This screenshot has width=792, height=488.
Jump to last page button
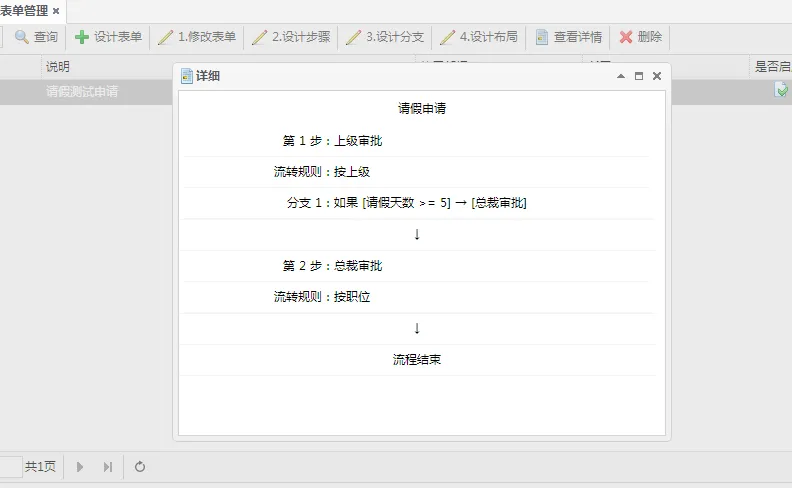(x=108, y=467)
